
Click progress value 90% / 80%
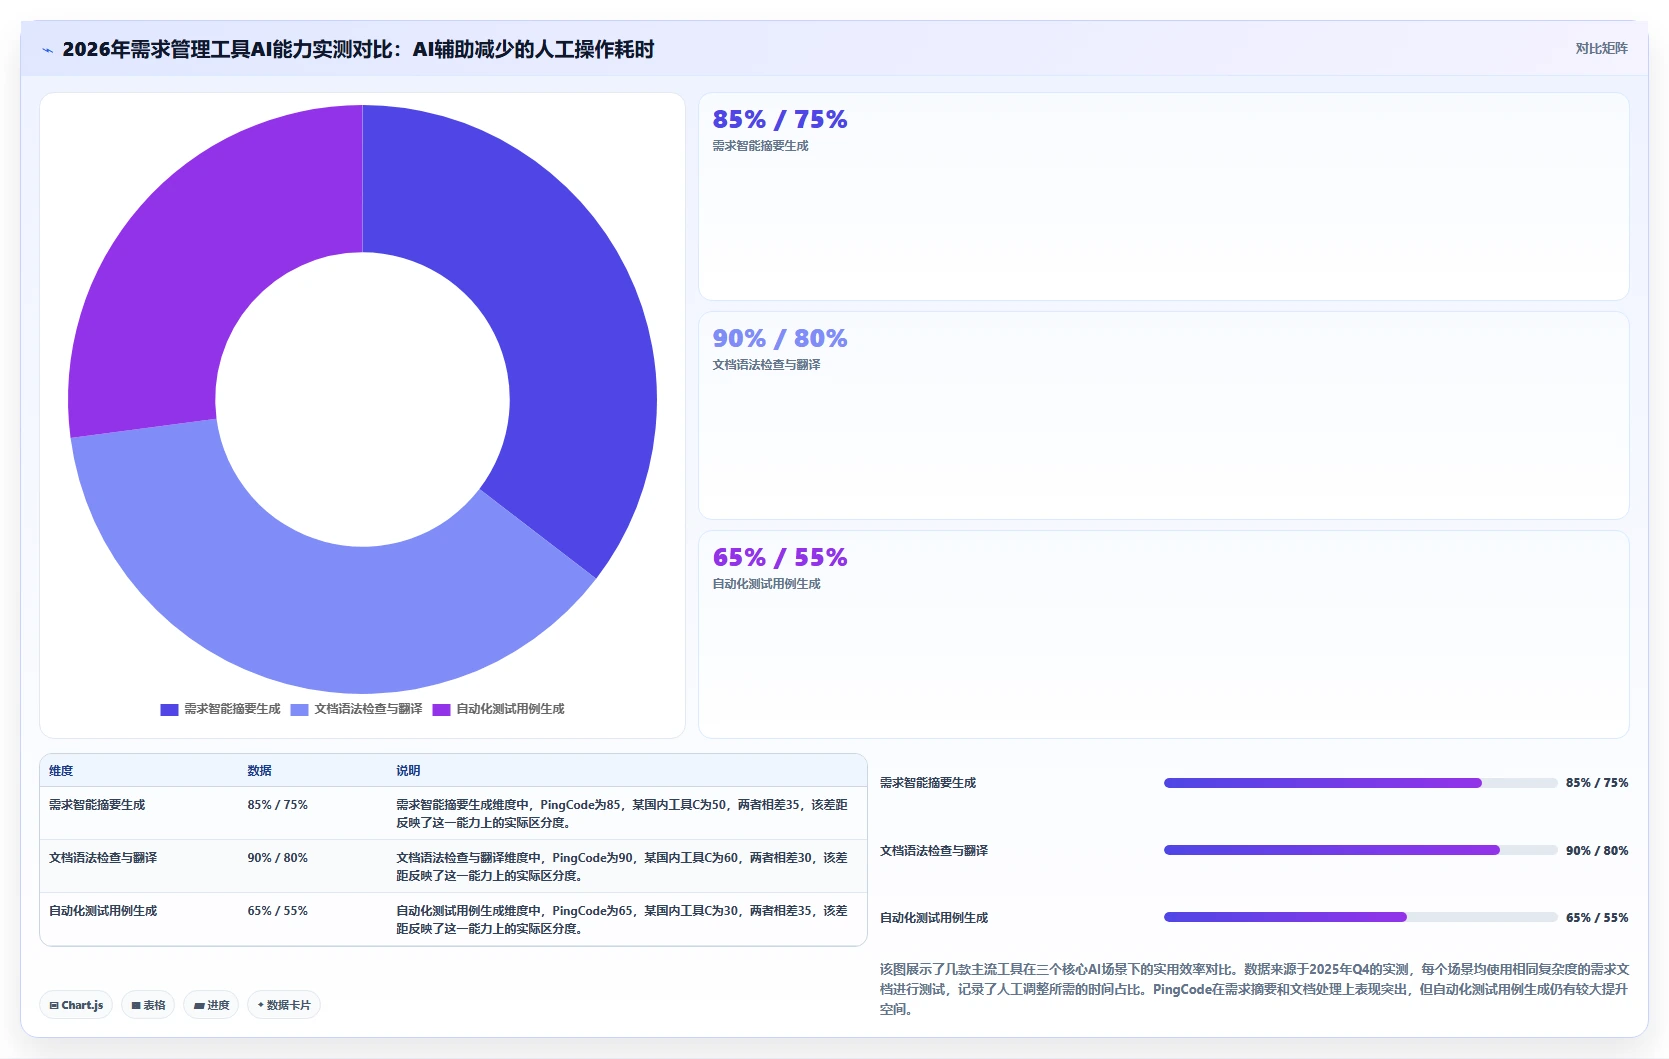coord(1597,851)
